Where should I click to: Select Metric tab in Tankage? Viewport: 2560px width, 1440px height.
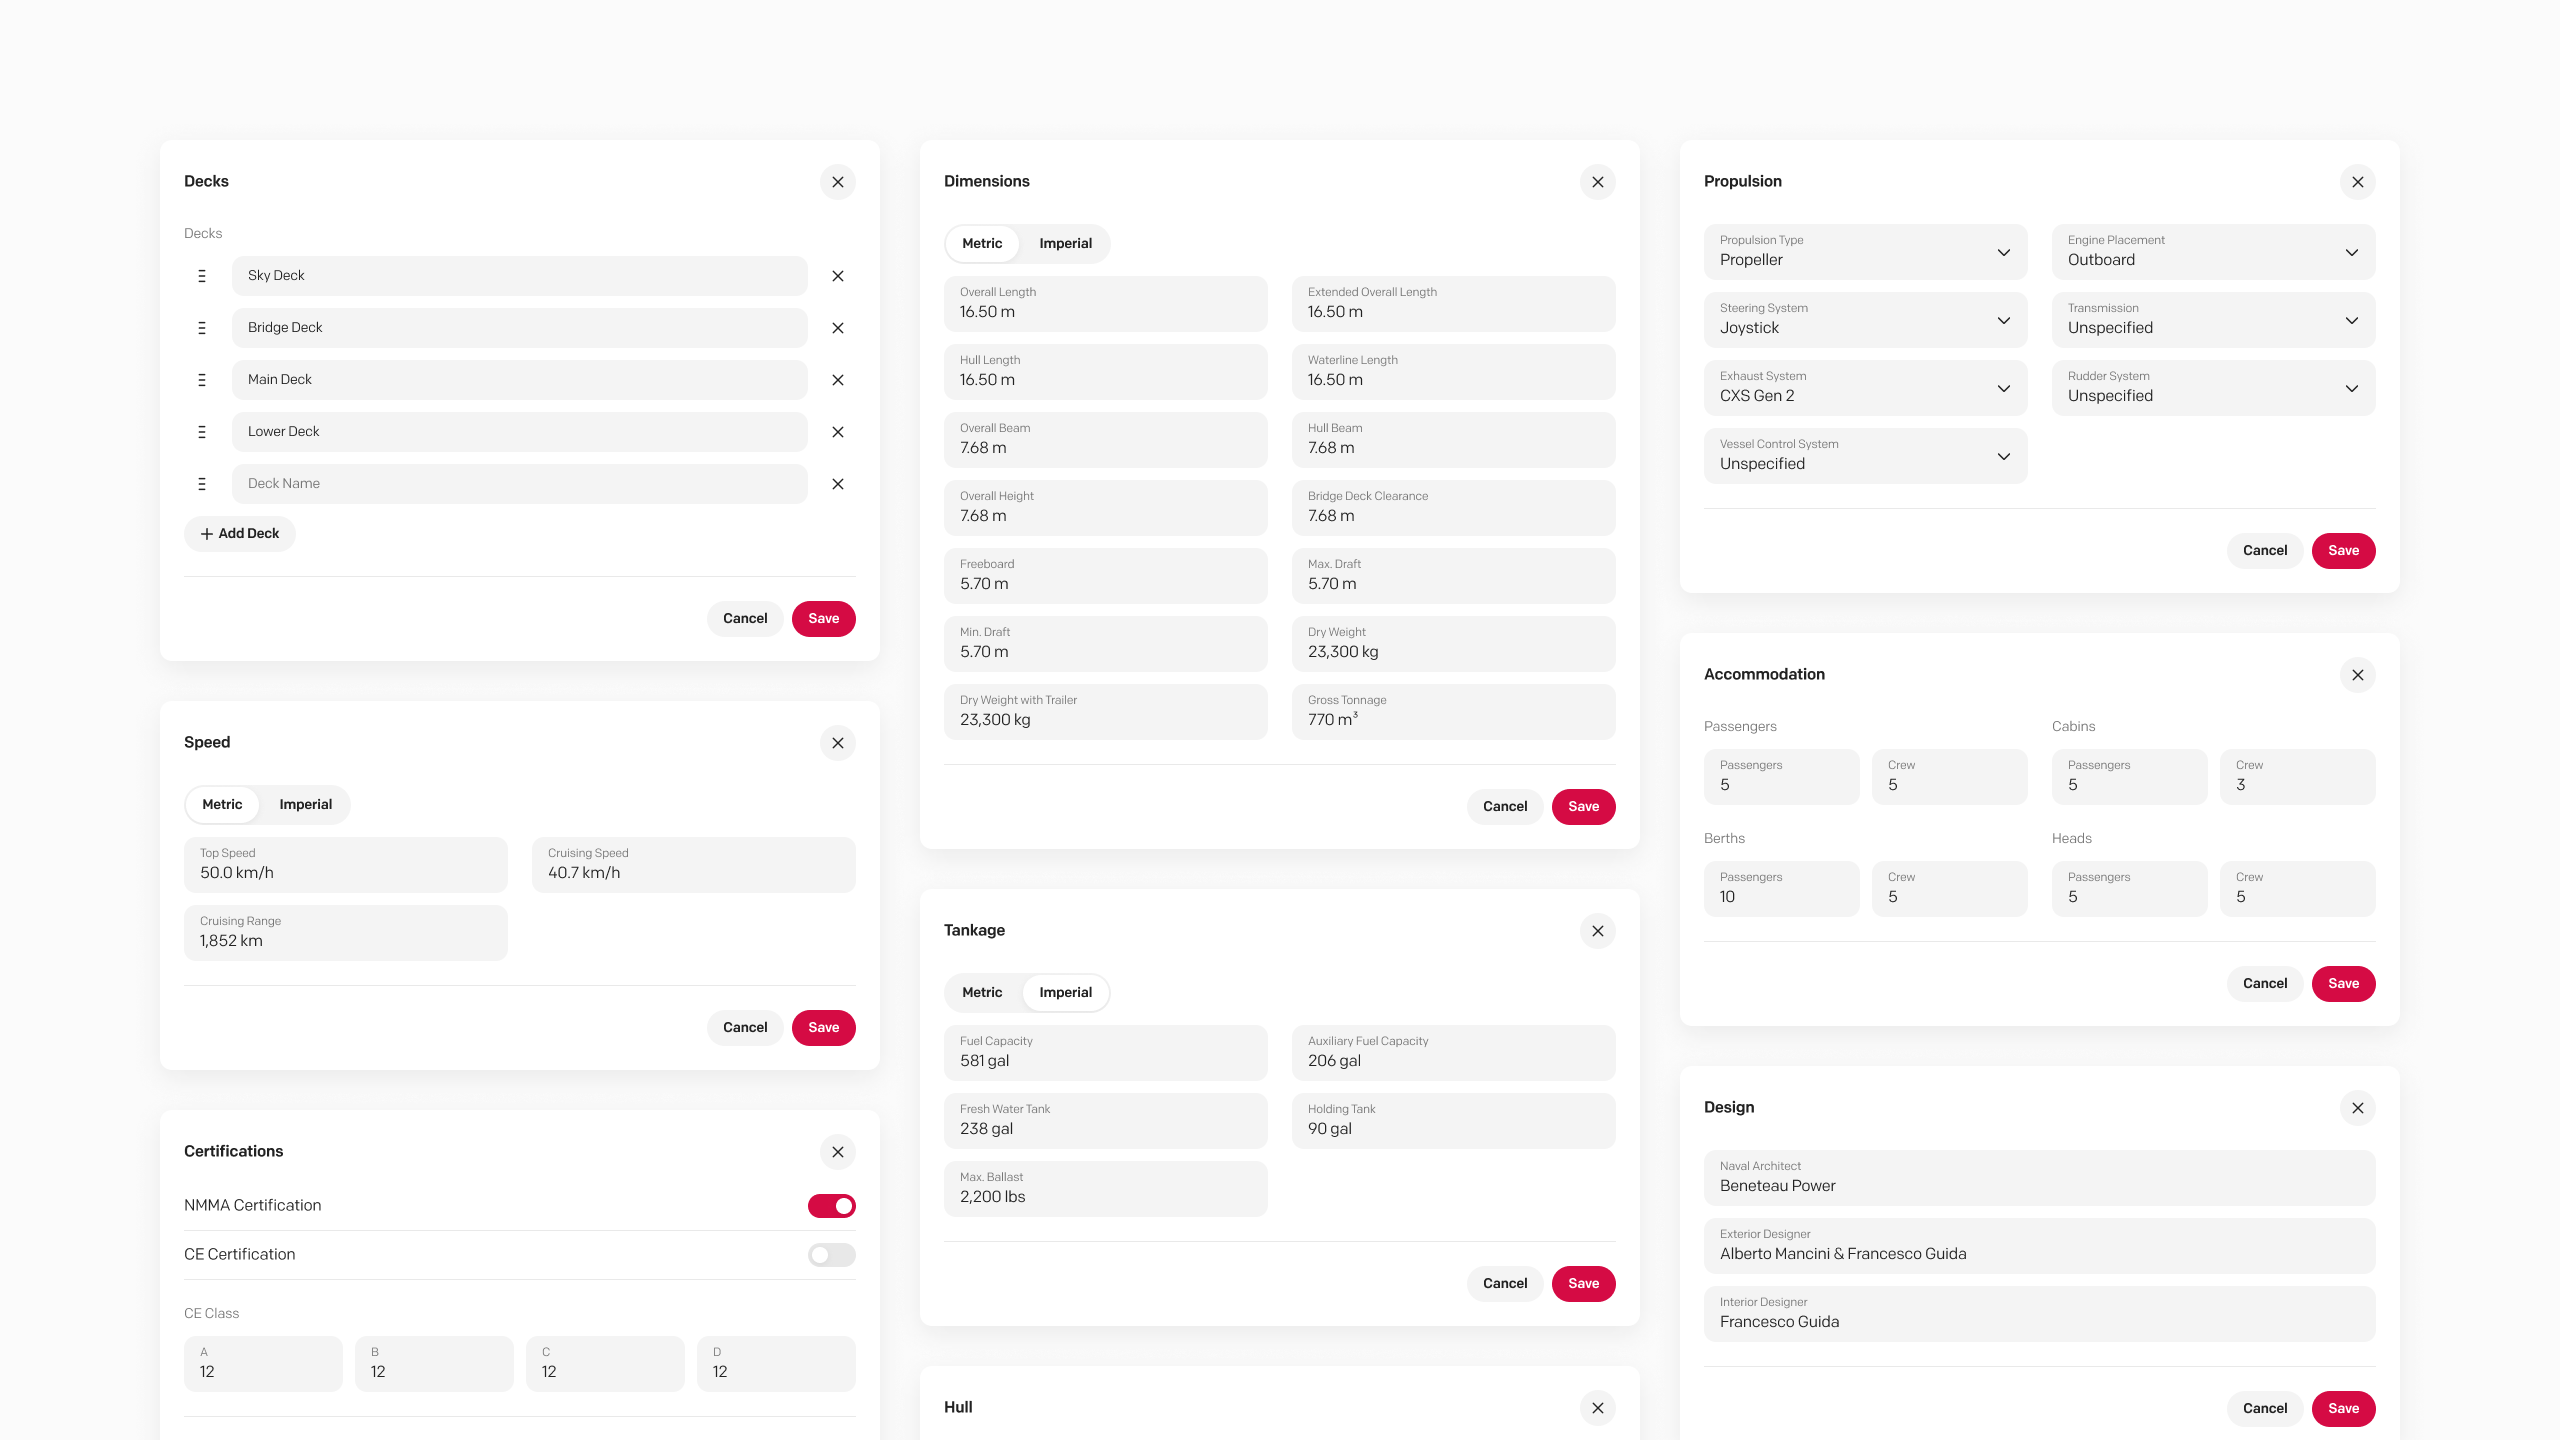[x=981, y=993]
